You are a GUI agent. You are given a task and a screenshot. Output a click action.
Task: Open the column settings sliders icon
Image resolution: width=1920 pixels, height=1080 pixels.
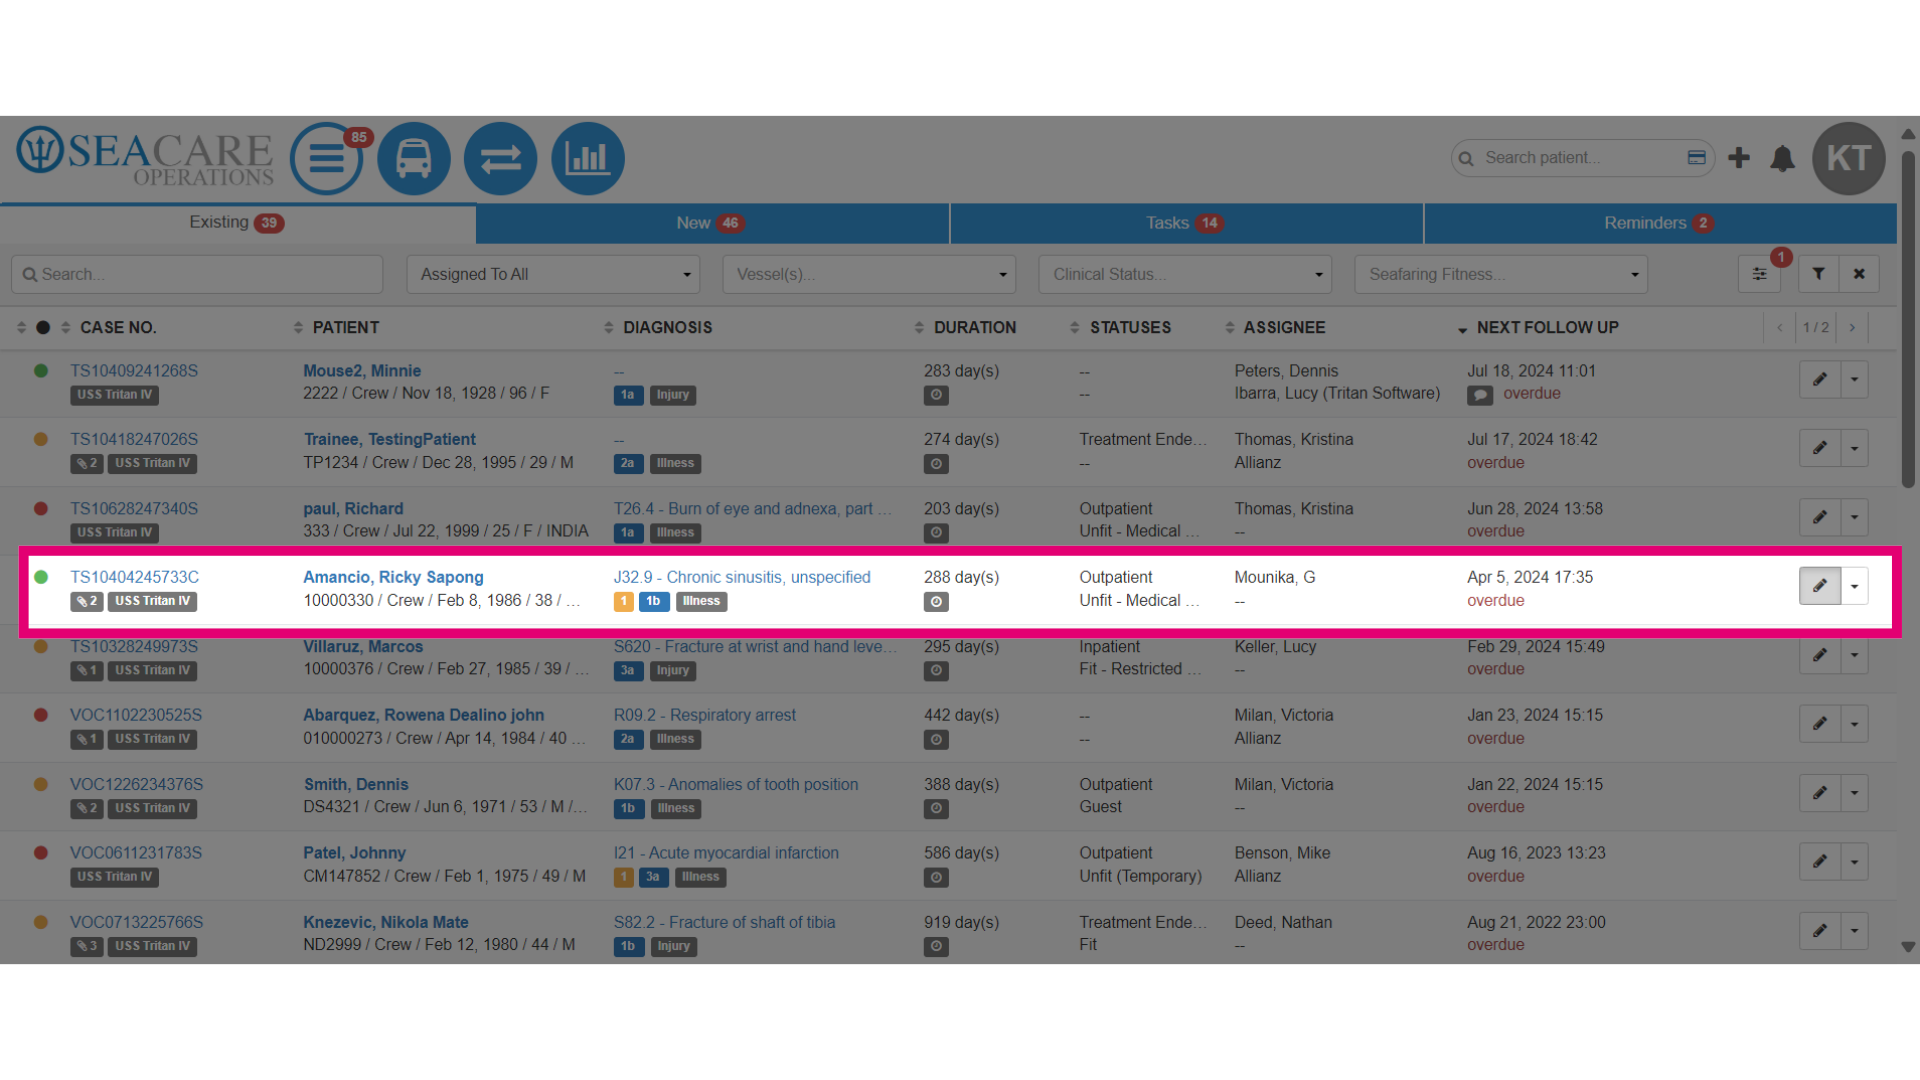(1759, 274)
